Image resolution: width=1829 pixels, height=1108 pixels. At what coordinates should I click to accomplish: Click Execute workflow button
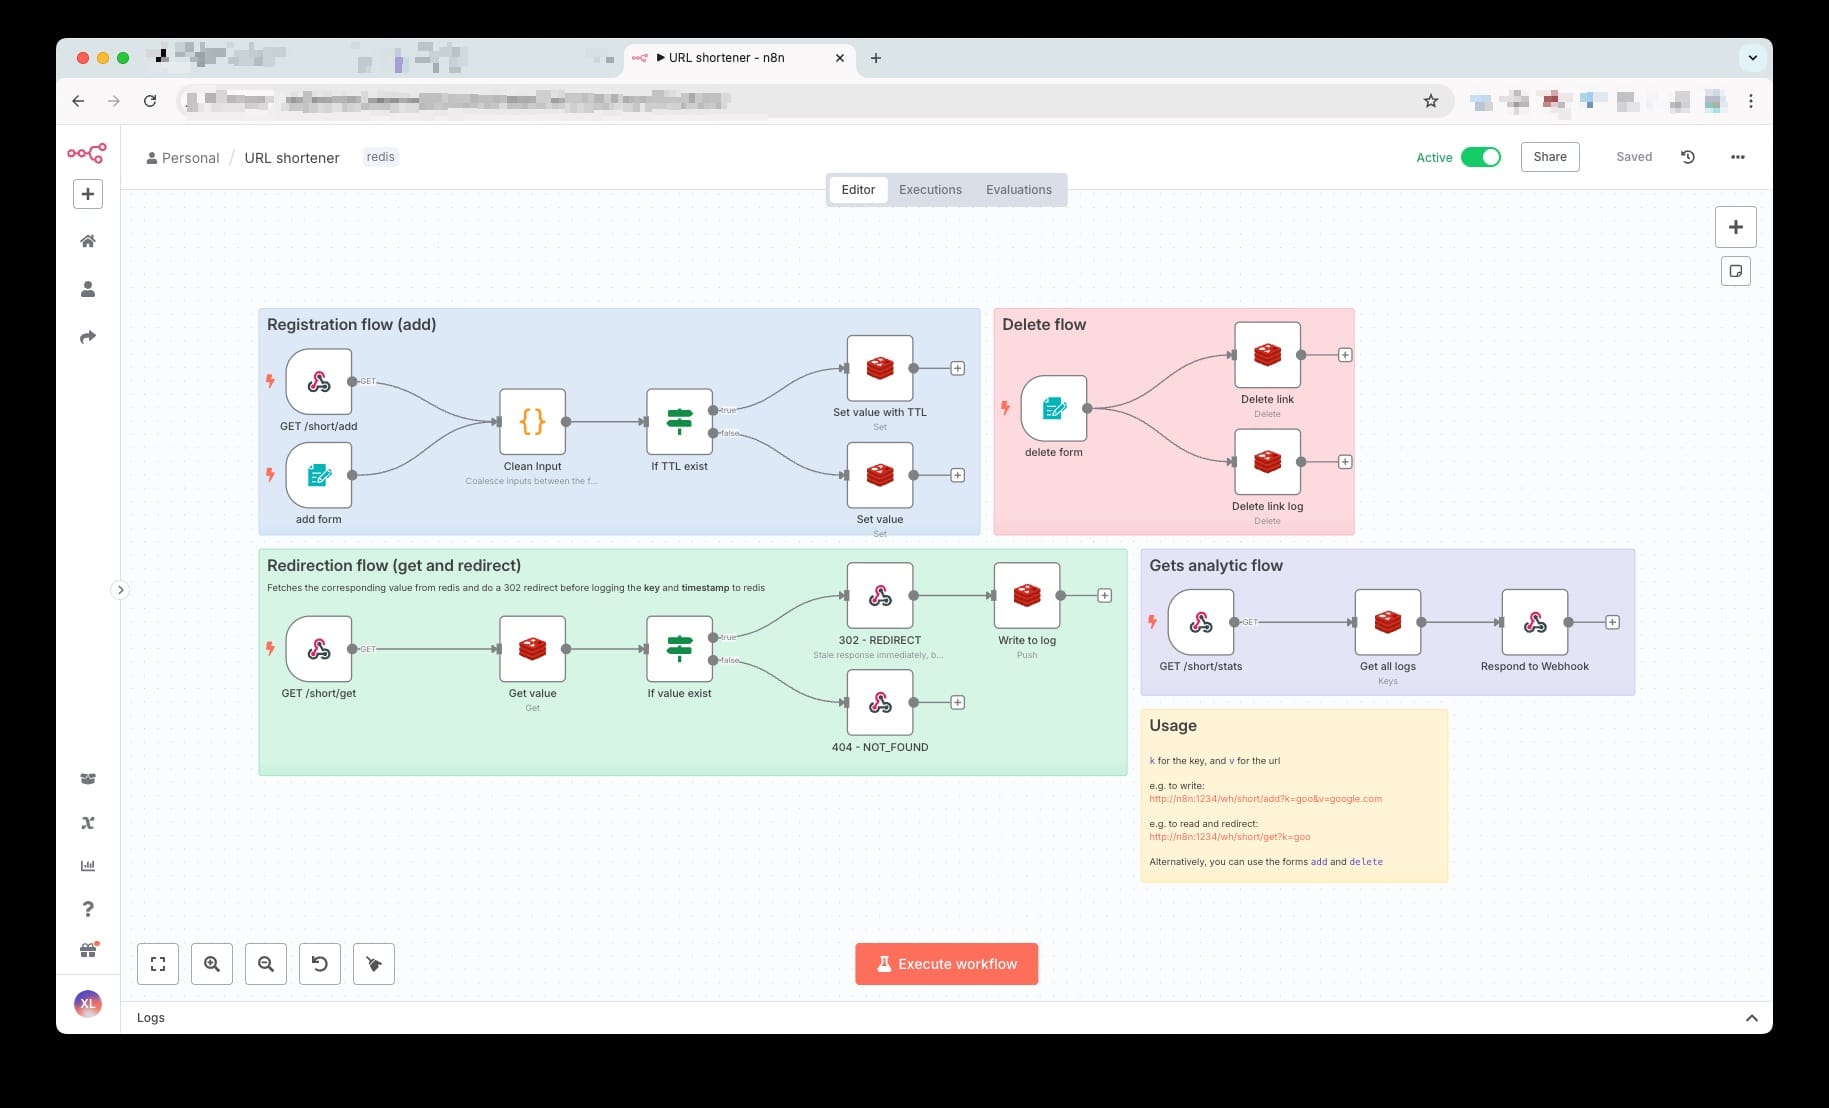click(x=946, y=964)
